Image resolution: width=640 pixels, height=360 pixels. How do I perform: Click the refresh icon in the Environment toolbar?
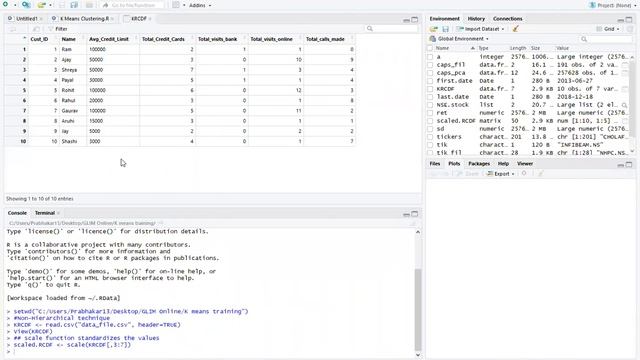coord(630,29)
